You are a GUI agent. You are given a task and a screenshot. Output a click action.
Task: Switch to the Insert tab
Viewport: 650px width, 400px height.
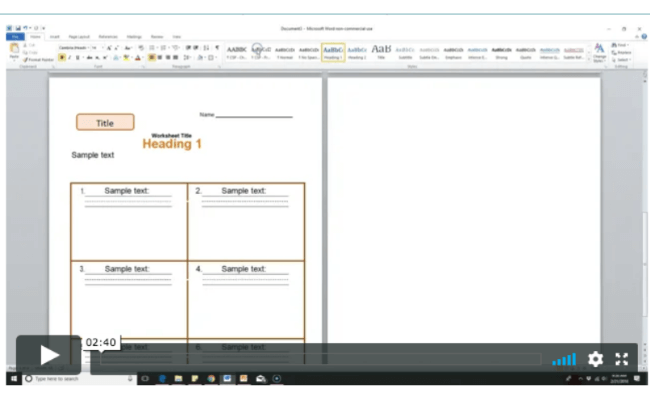[55, 37]
